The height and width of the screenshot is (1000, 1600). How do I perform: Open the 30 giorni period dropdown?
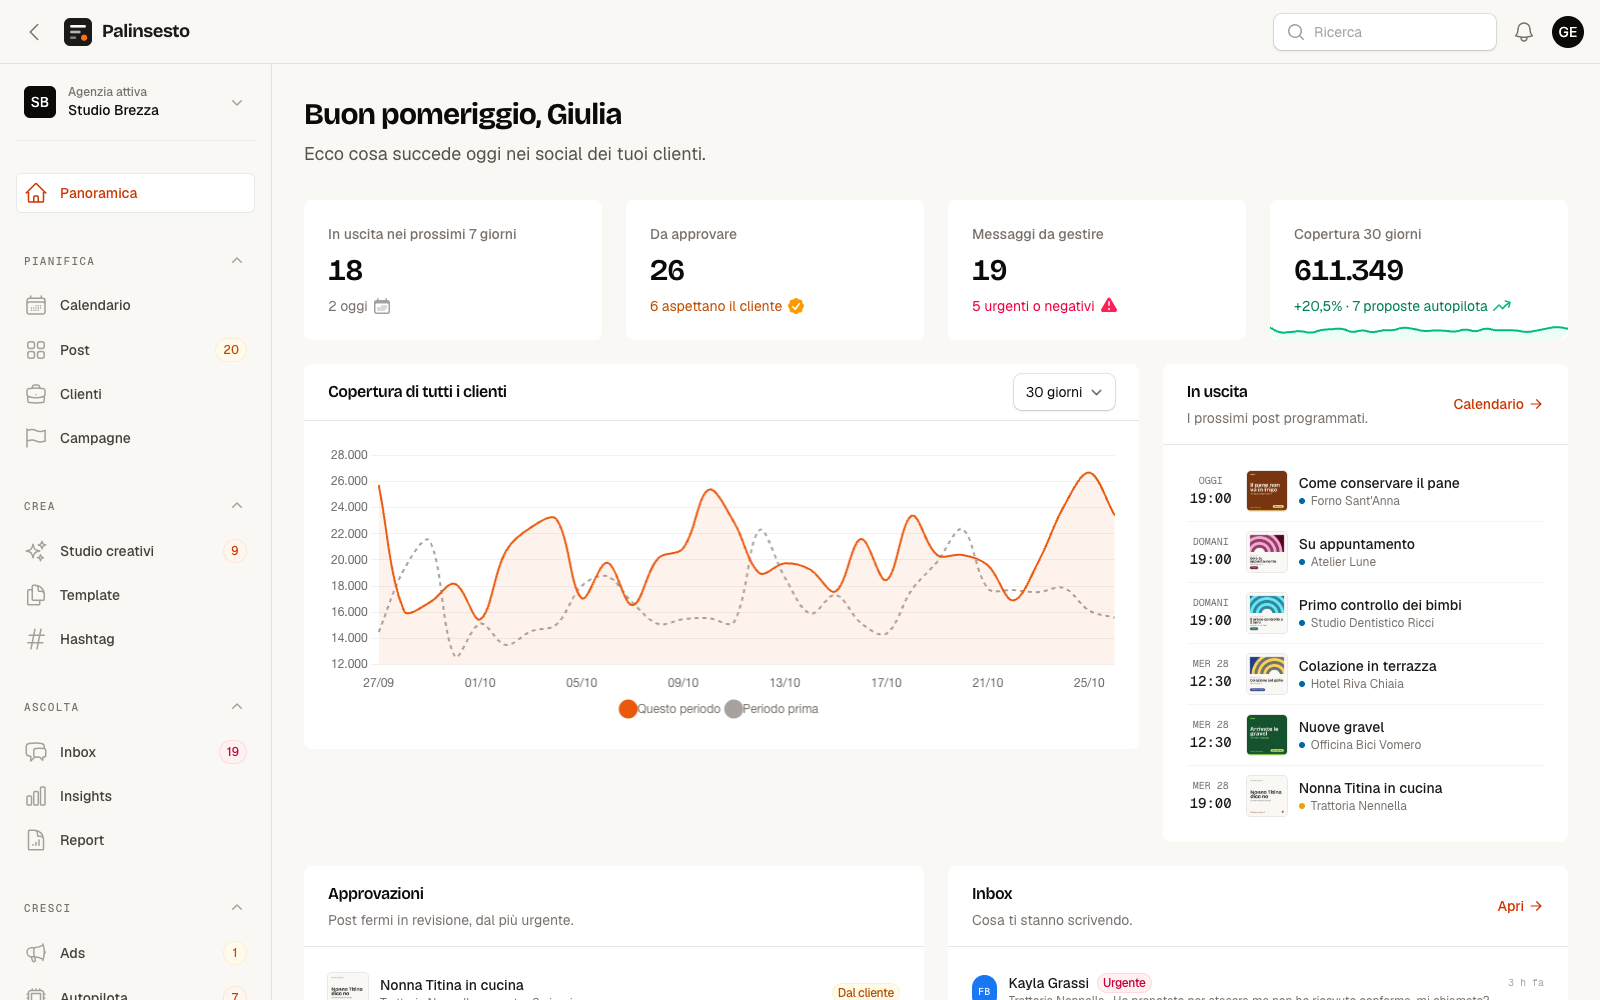[1064, 392]
